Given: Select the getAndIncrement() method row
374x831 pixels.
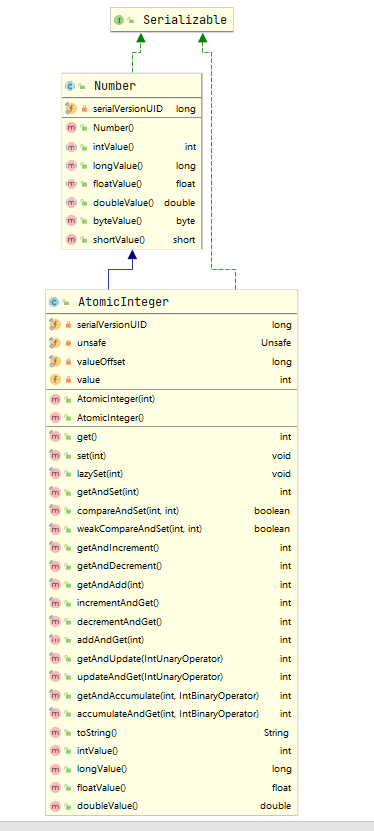Looking at the screenshot, I should [172, 547].
